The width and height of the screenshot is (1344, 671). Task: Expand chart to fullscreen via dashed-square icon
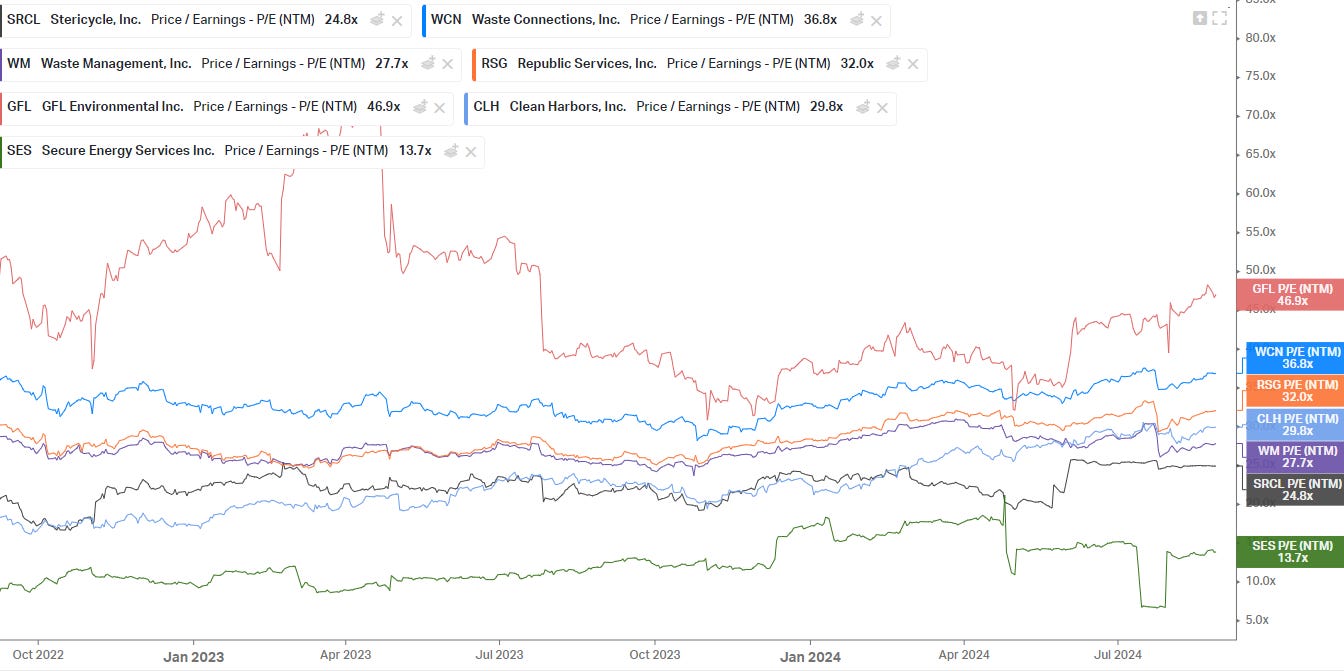[1219, 18]
